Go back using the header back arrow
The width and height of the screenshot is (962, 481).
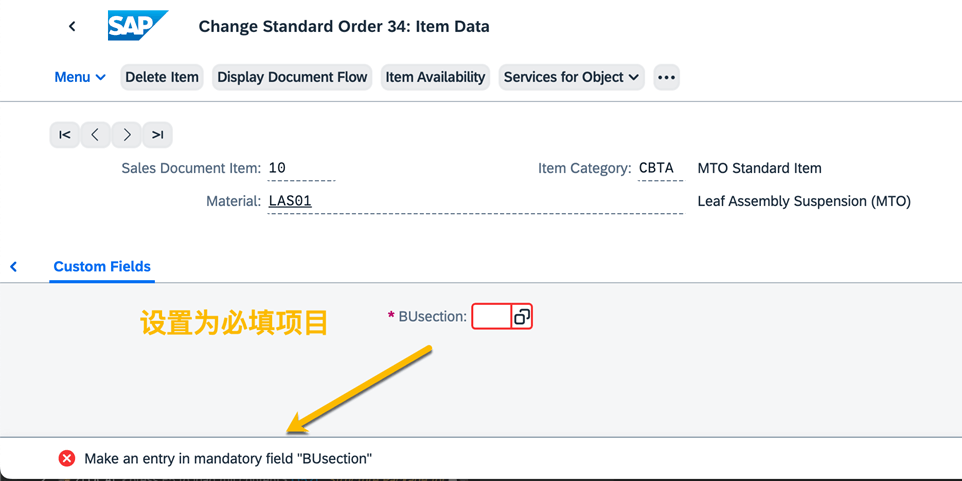tap(72, 26)
